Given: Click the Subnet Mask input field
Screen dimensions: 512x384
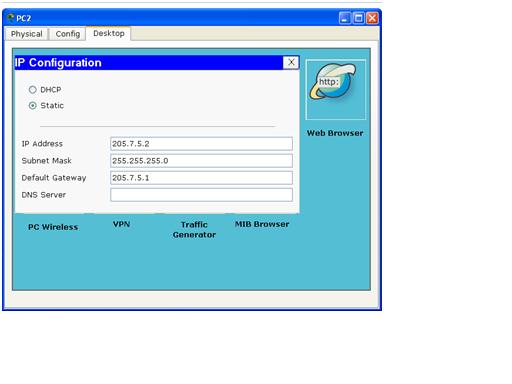Looking at the screenshot, I should 201,161.
